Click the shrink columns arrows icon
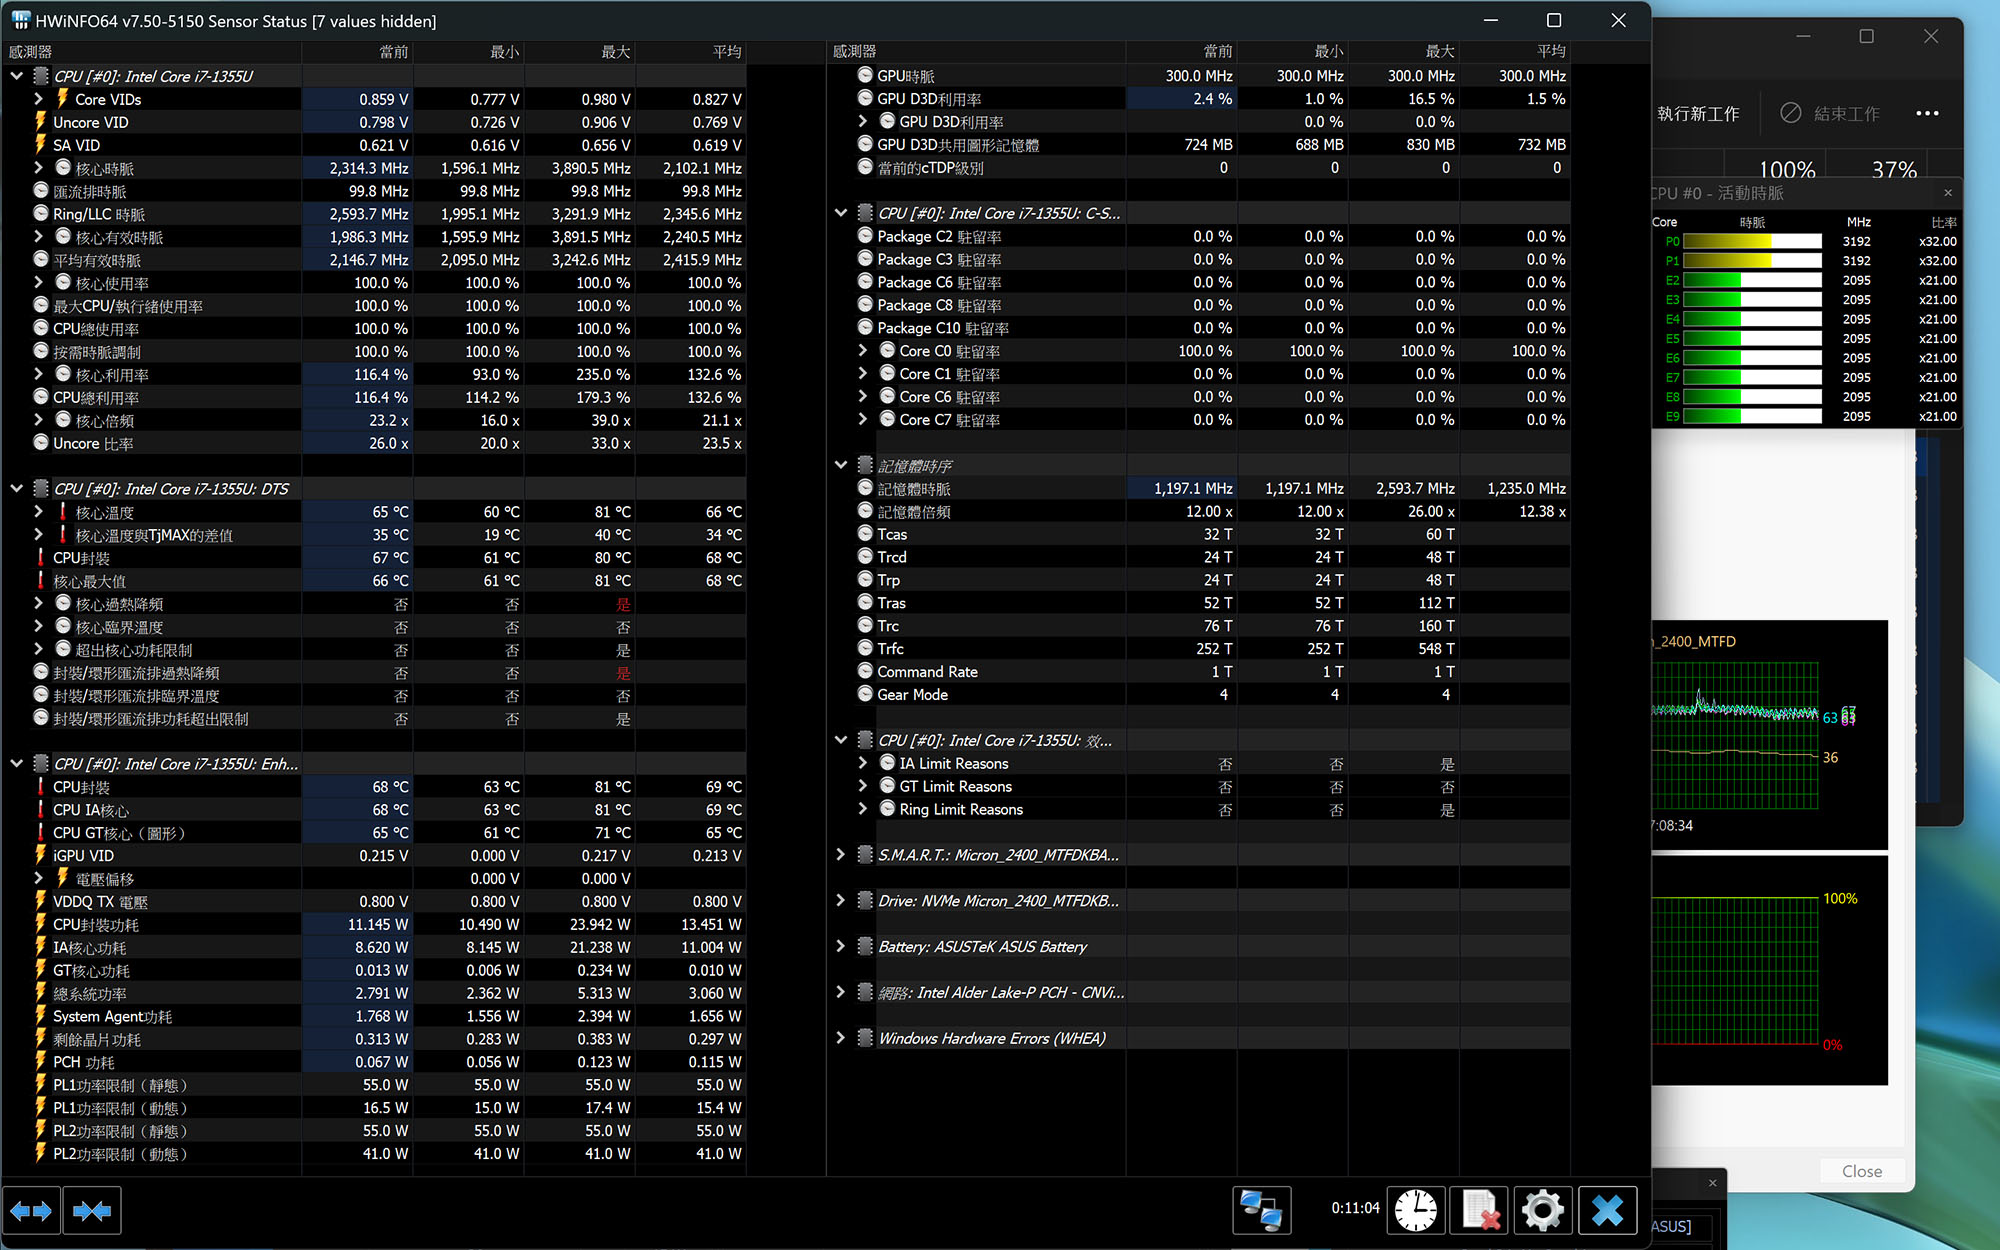This screenshot has height=1250, width=2000. [x=92, y=1211]
